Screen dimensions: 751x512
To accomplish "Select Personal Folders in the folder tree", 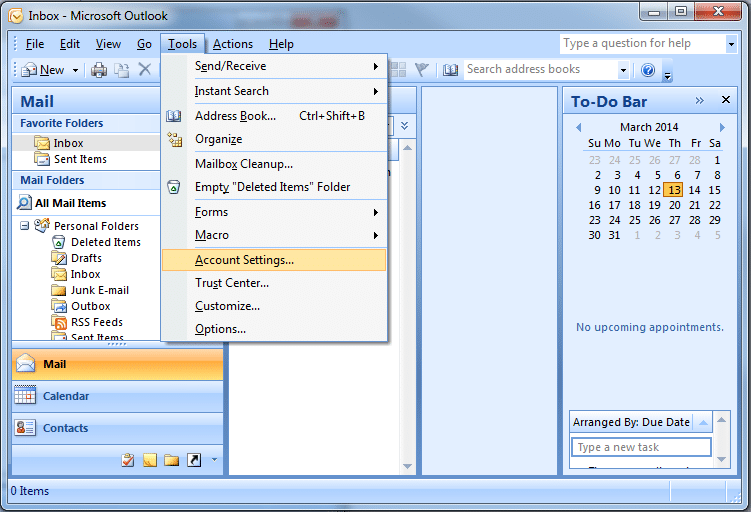I will pos(96,226).
